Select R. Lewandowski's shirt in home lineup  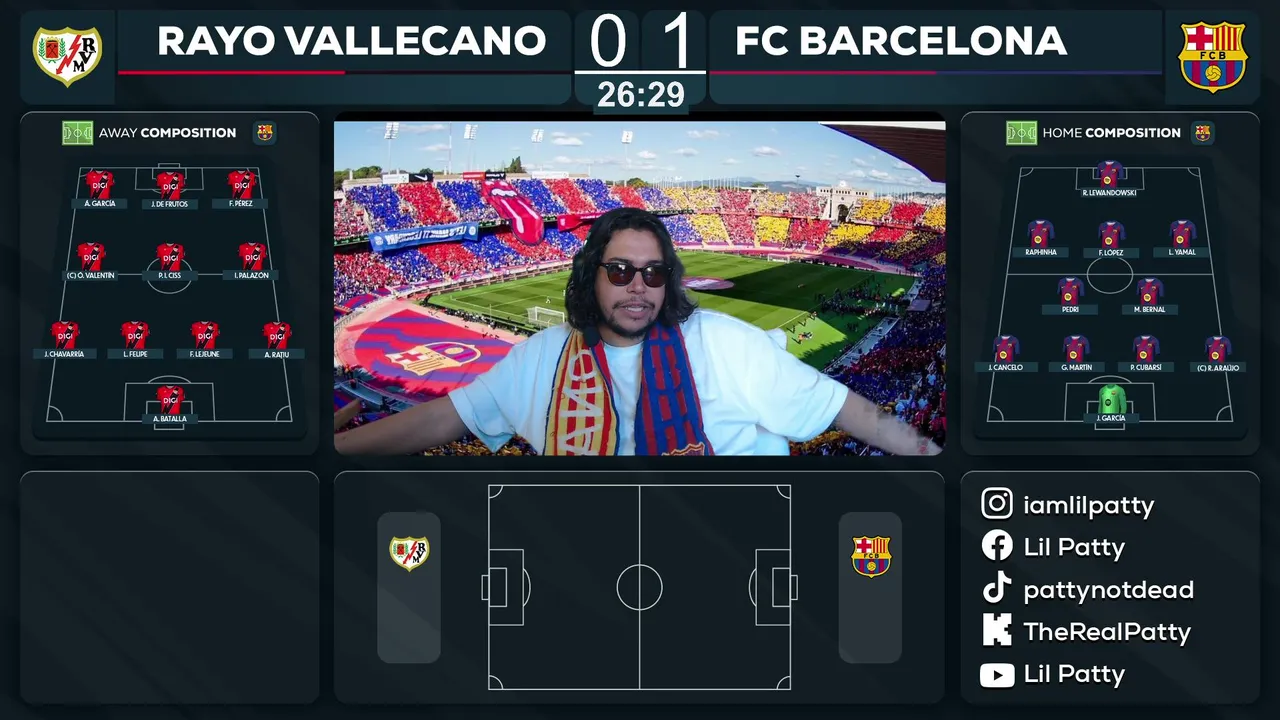pyautogui.click(x=1110, y=173)
